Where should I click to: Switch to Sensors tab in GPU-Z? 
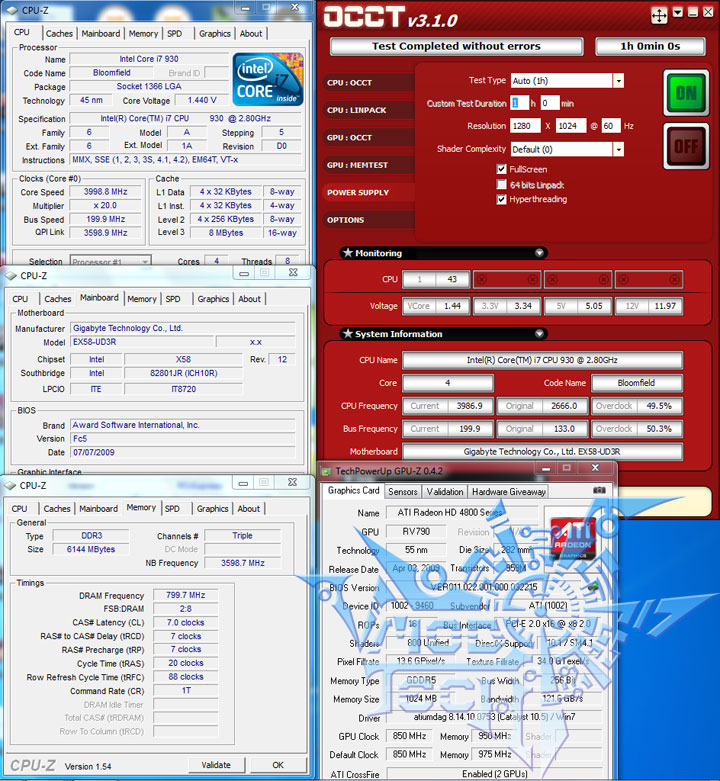tap(403, 492)
